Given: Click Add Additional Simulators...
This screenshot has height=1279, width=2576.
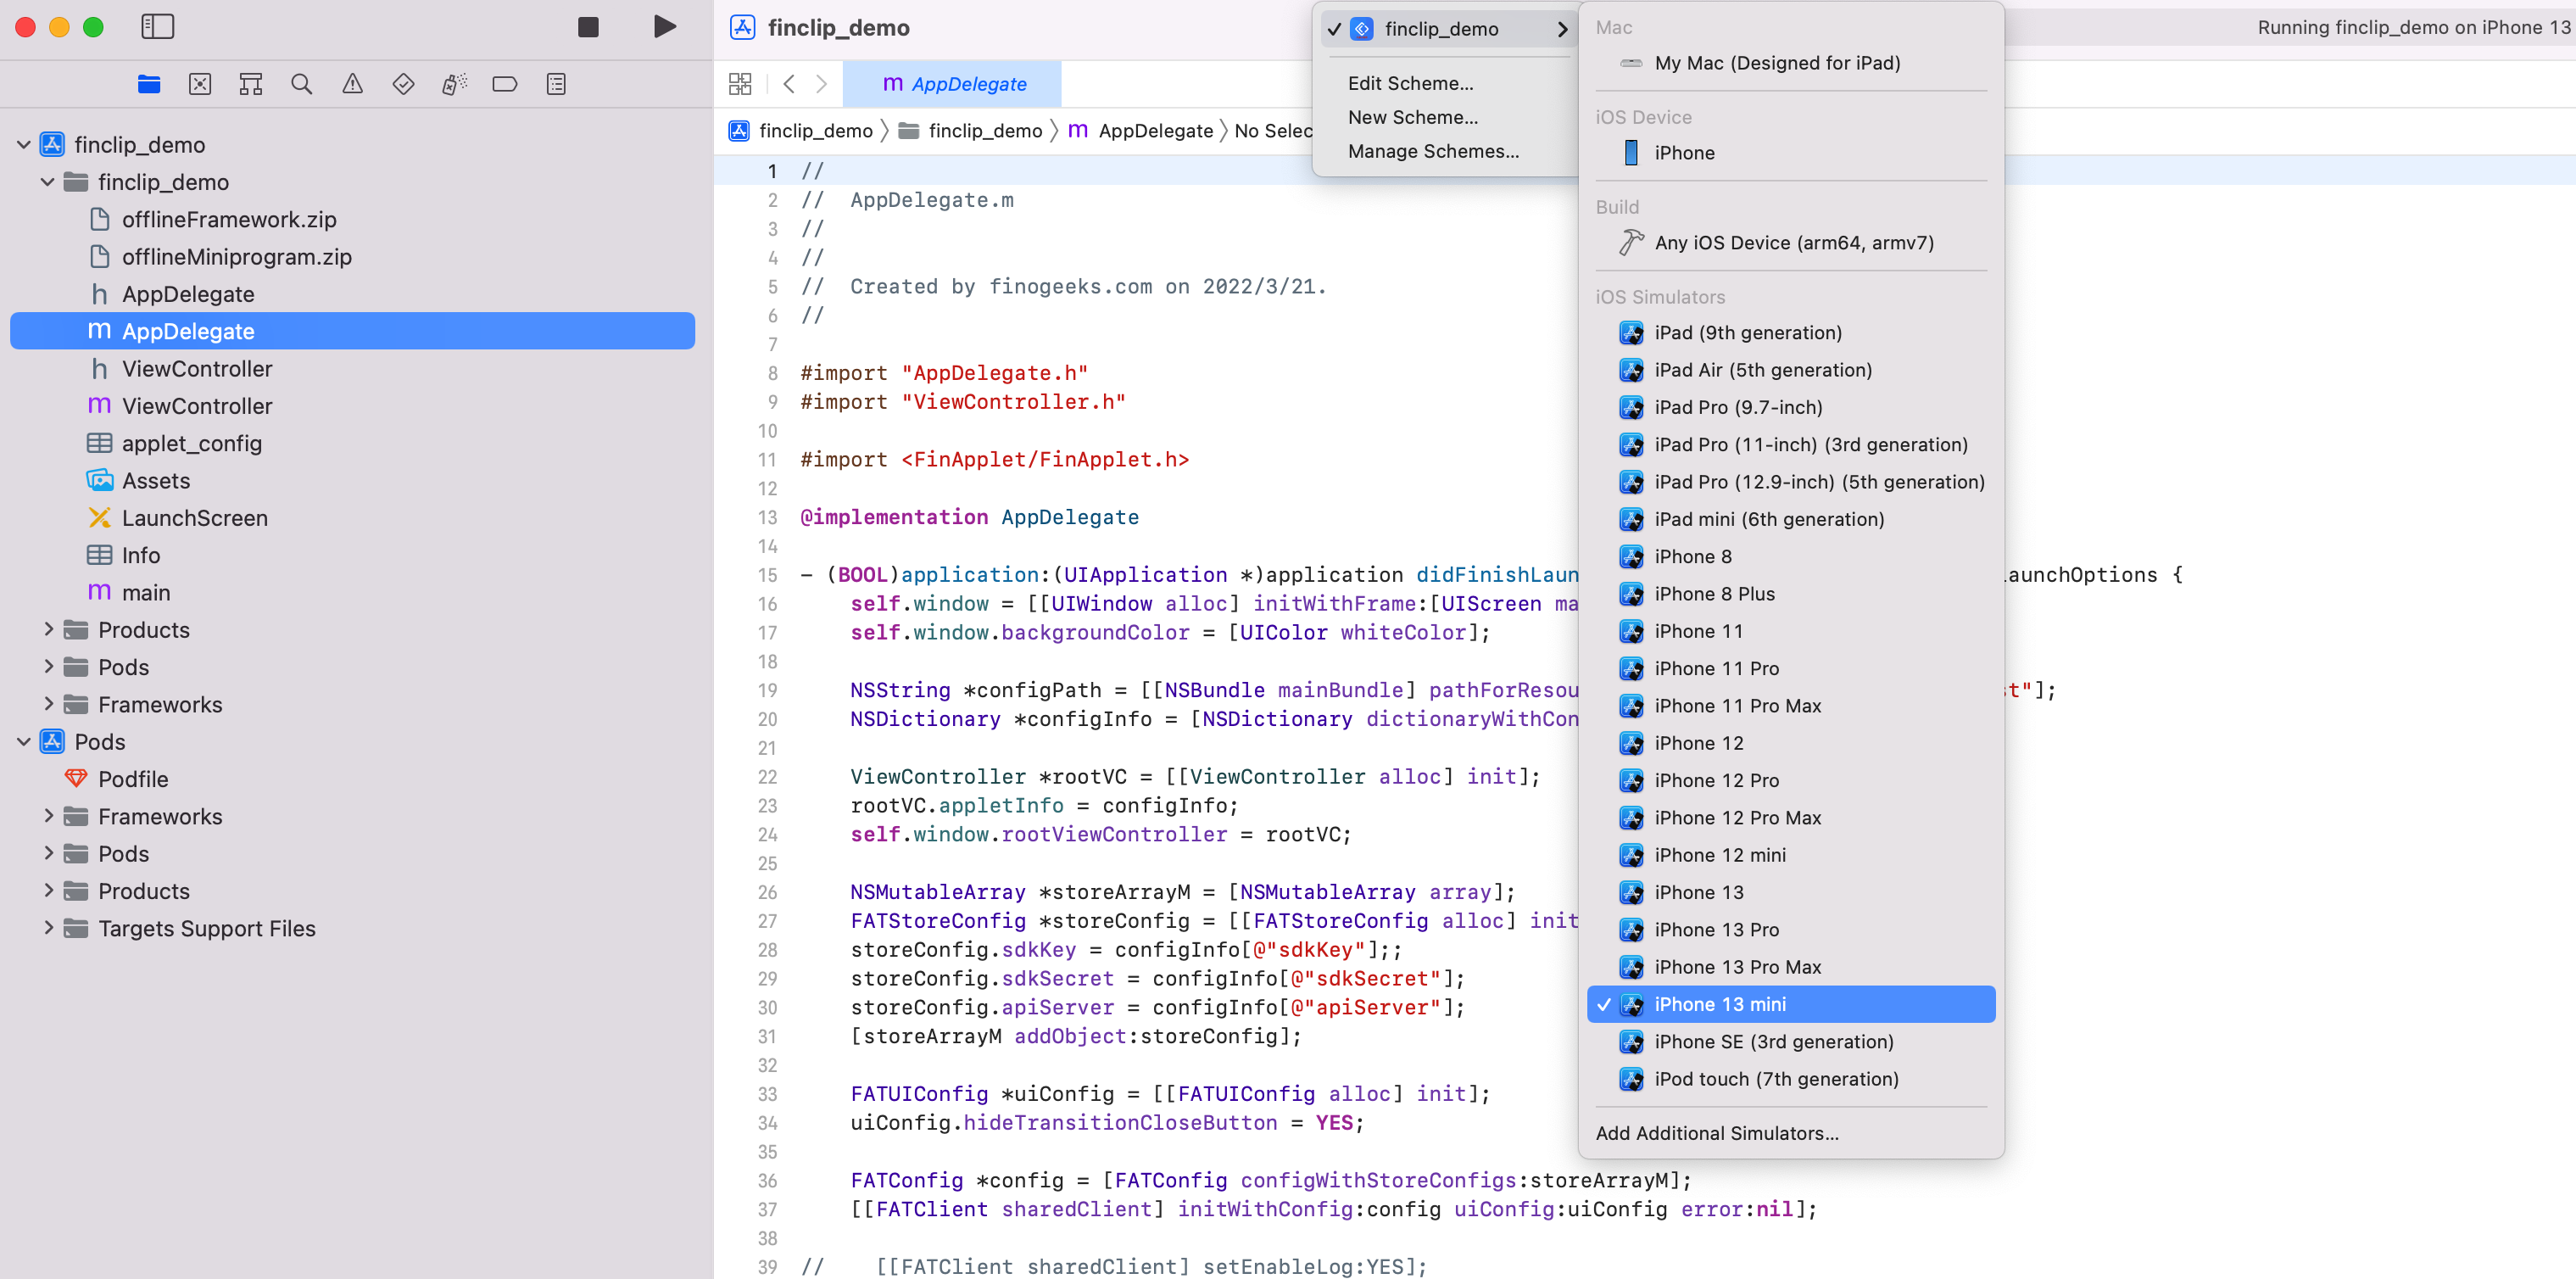Looking at the screenshot, I should pyautogui.click(x=1716, y=1133).
